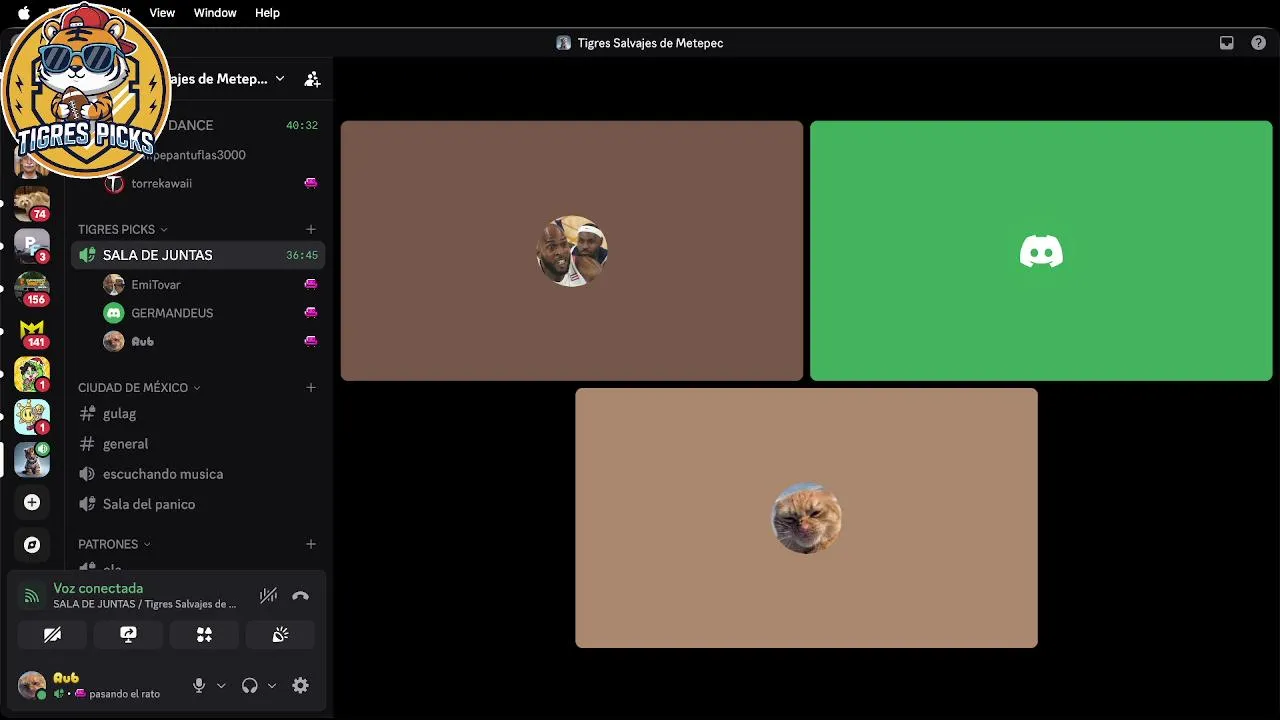This screenshot has width=1280, height=720.
Task: Mute the microphone
Action: click(x=199, y=685)
